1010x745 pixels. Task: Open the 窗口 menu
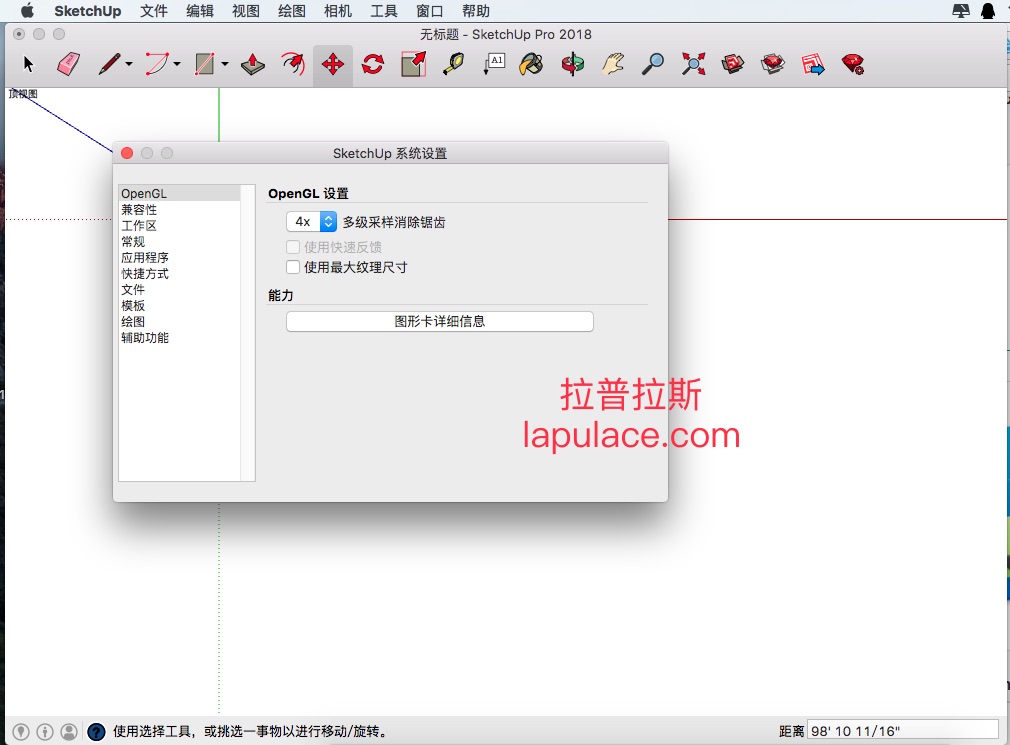click(430, 11)
